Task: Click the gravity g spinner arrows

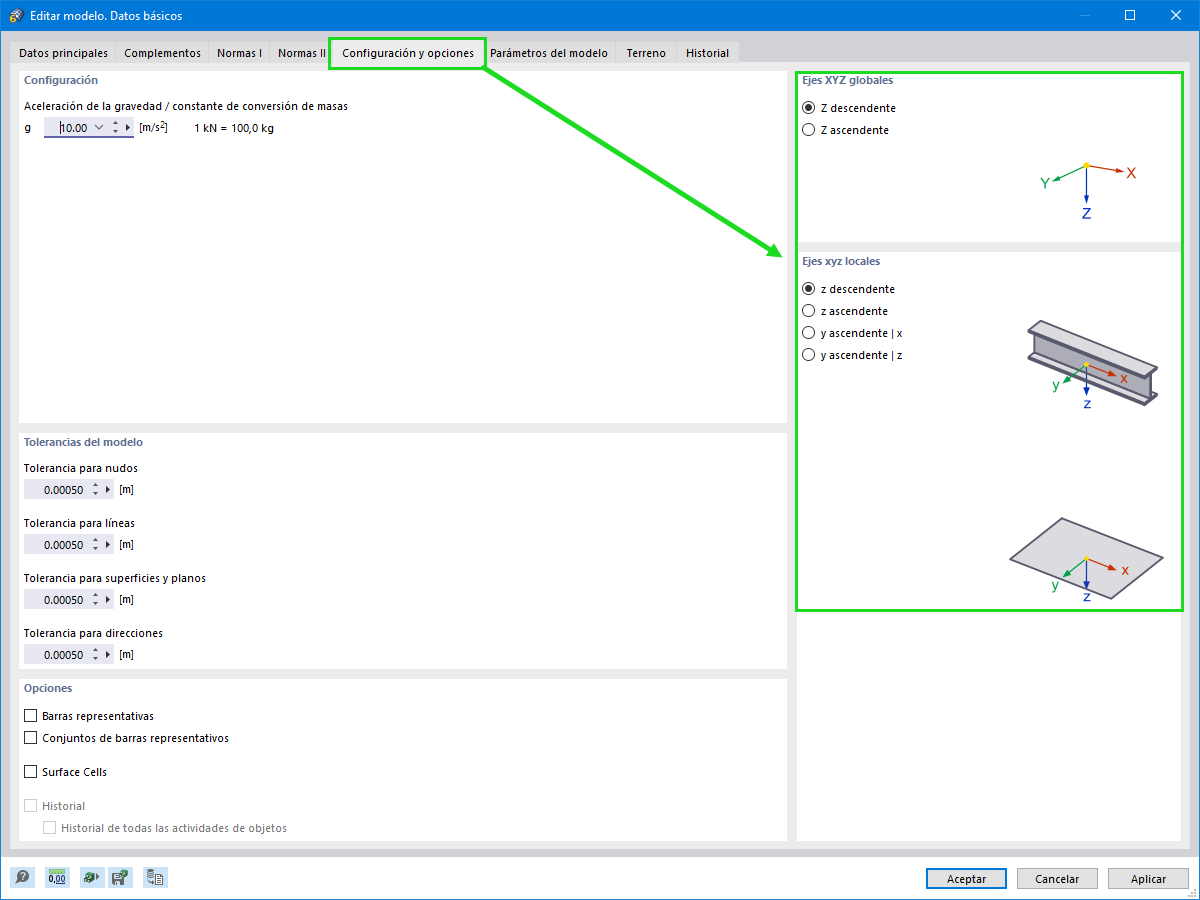Action: tap(115, 128)
